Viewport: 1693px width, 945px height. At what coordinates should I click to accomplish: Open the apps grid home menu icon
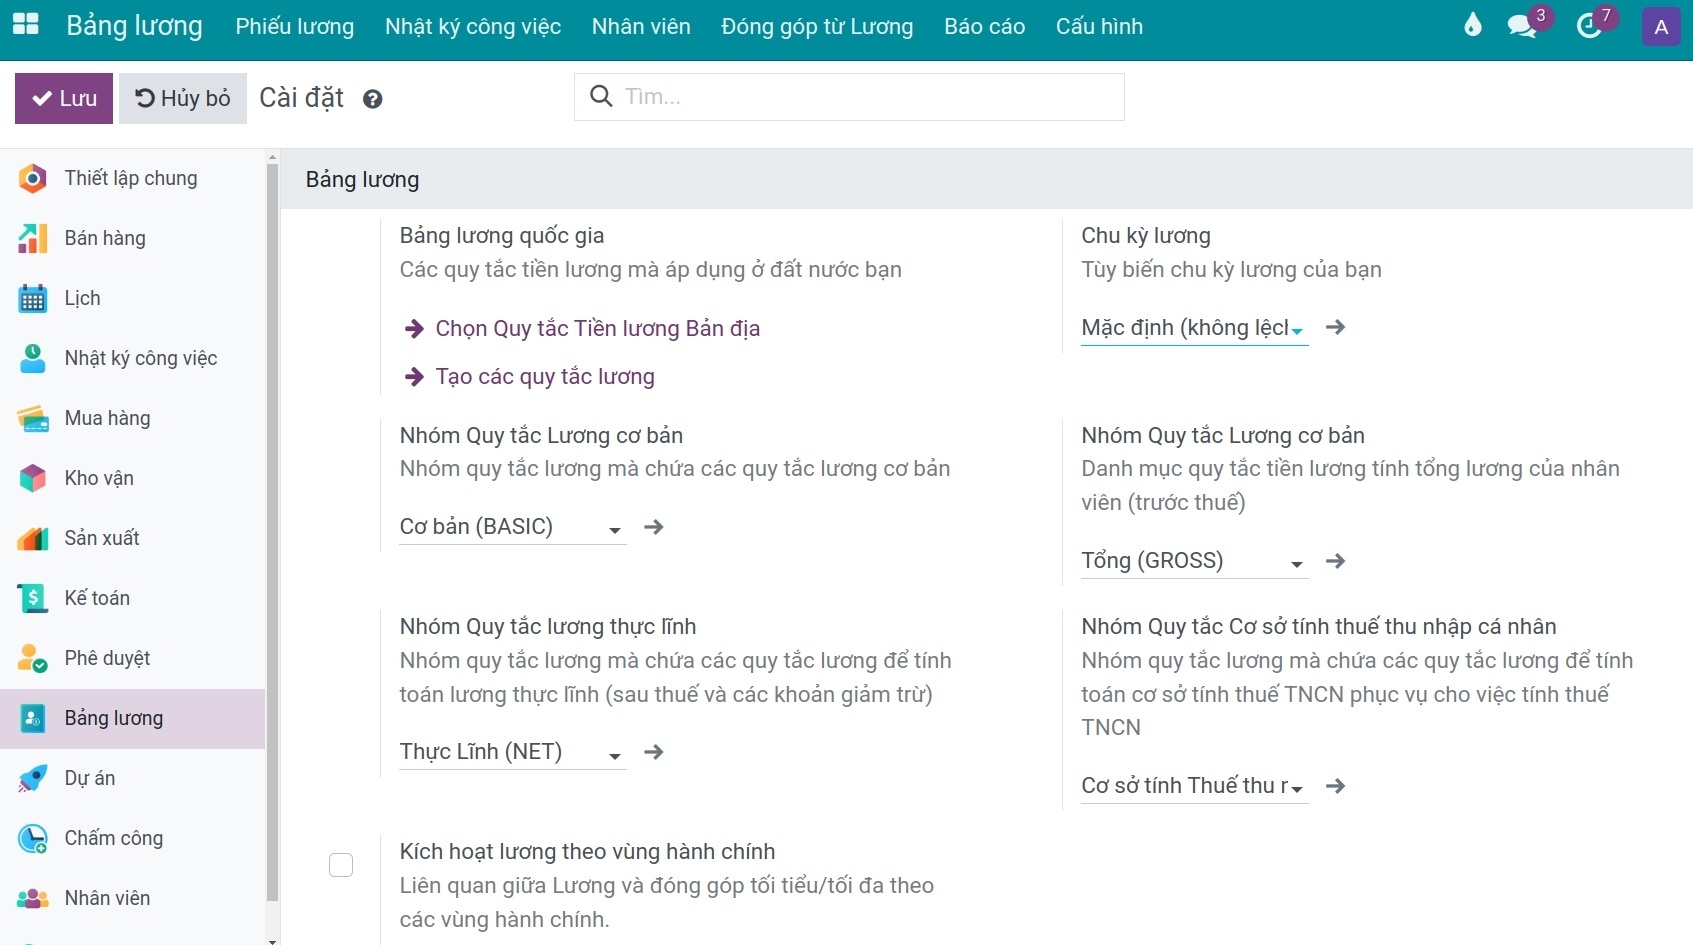[x=25, y=25]
